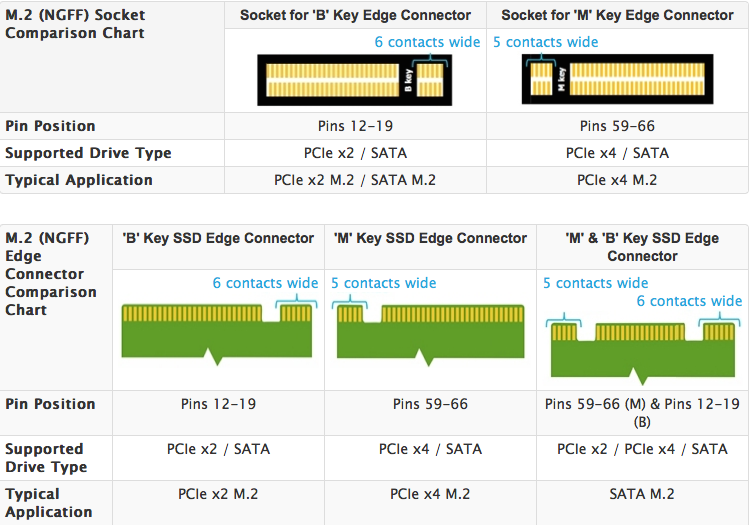Screen dimensions: 750x525
Task: Click the lone 'SATA M.2' application cell
Action: (x=642, y=494)
